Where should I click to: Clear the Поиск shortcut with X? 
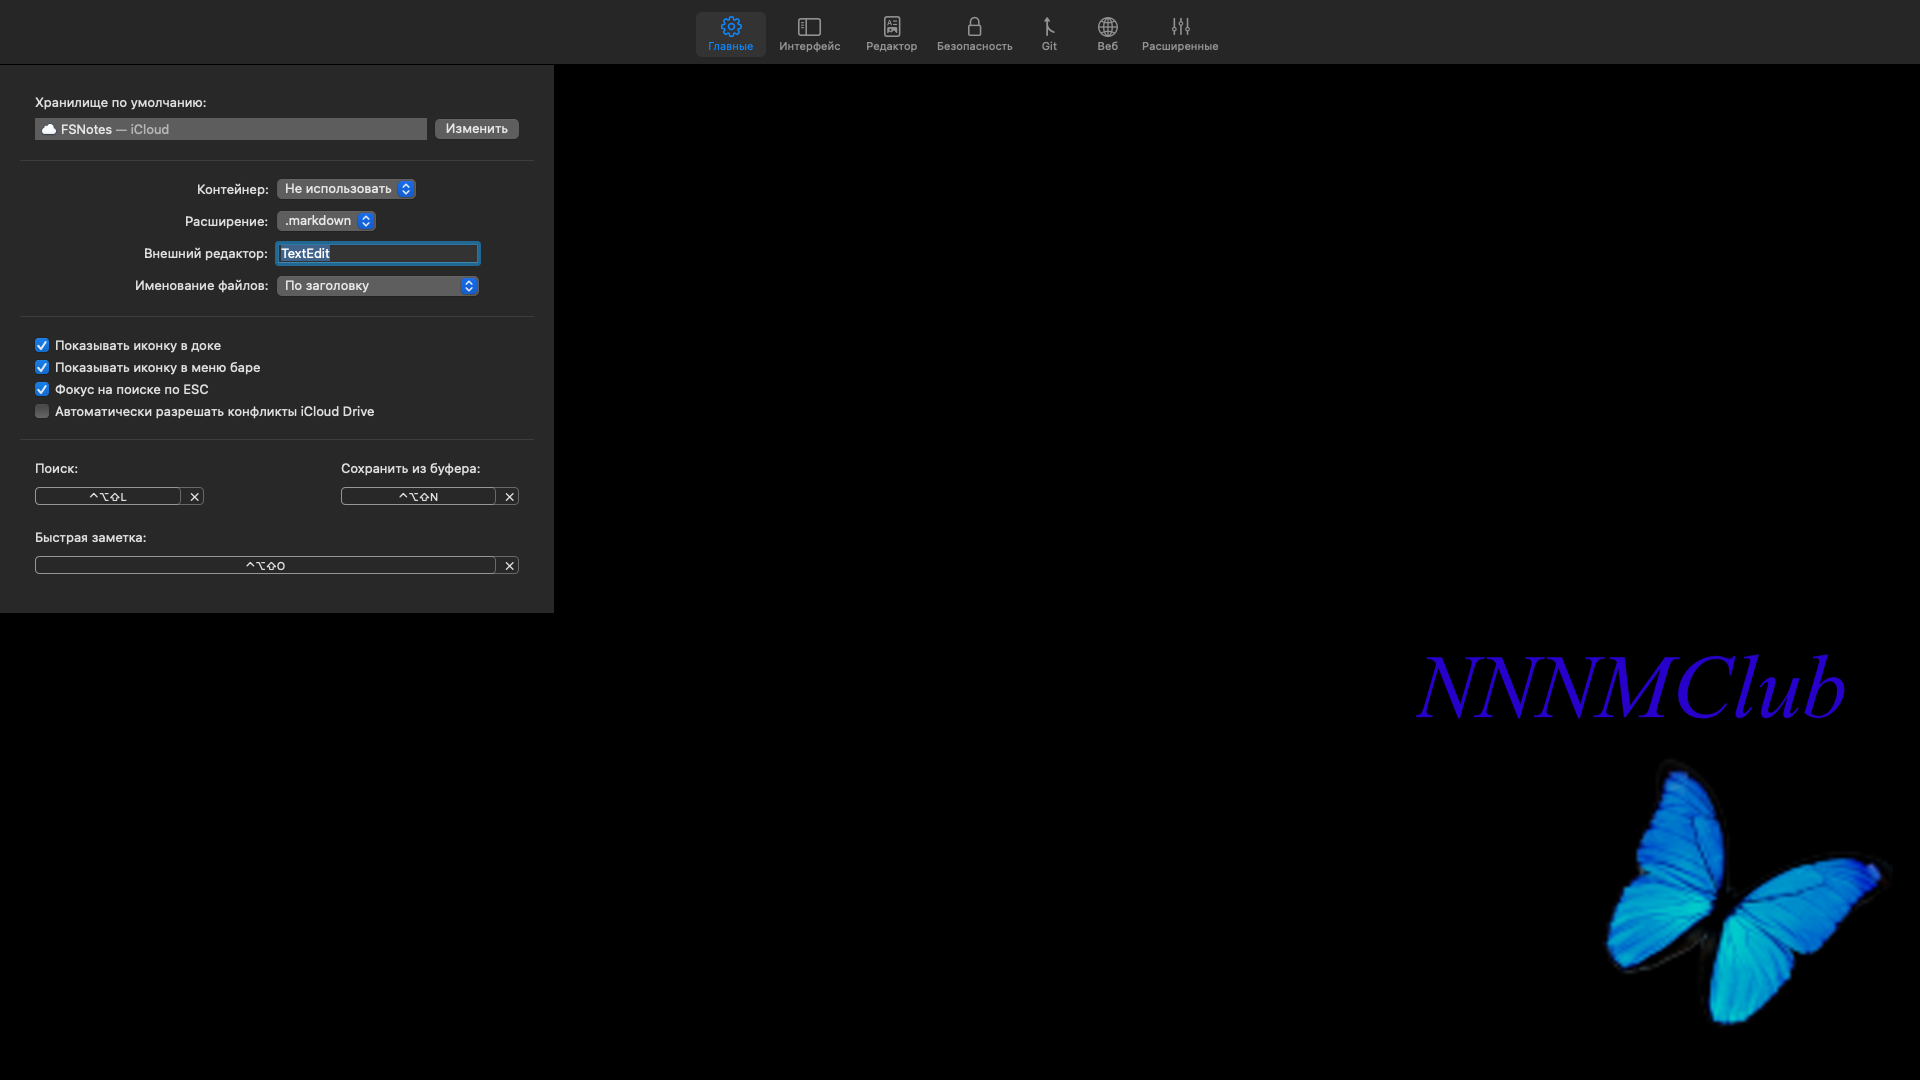194,497
